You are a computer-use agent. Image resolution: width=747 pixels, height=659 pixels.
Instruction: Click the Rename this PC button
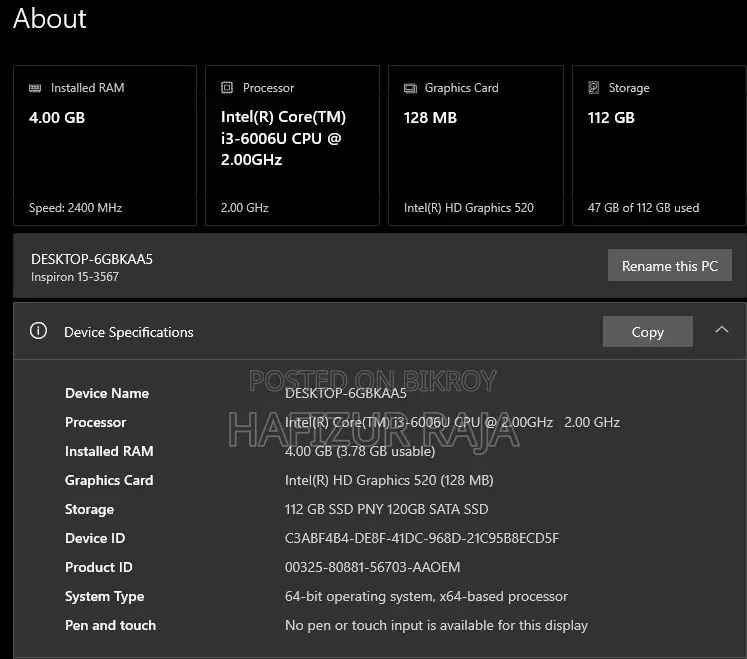[669, 265]
